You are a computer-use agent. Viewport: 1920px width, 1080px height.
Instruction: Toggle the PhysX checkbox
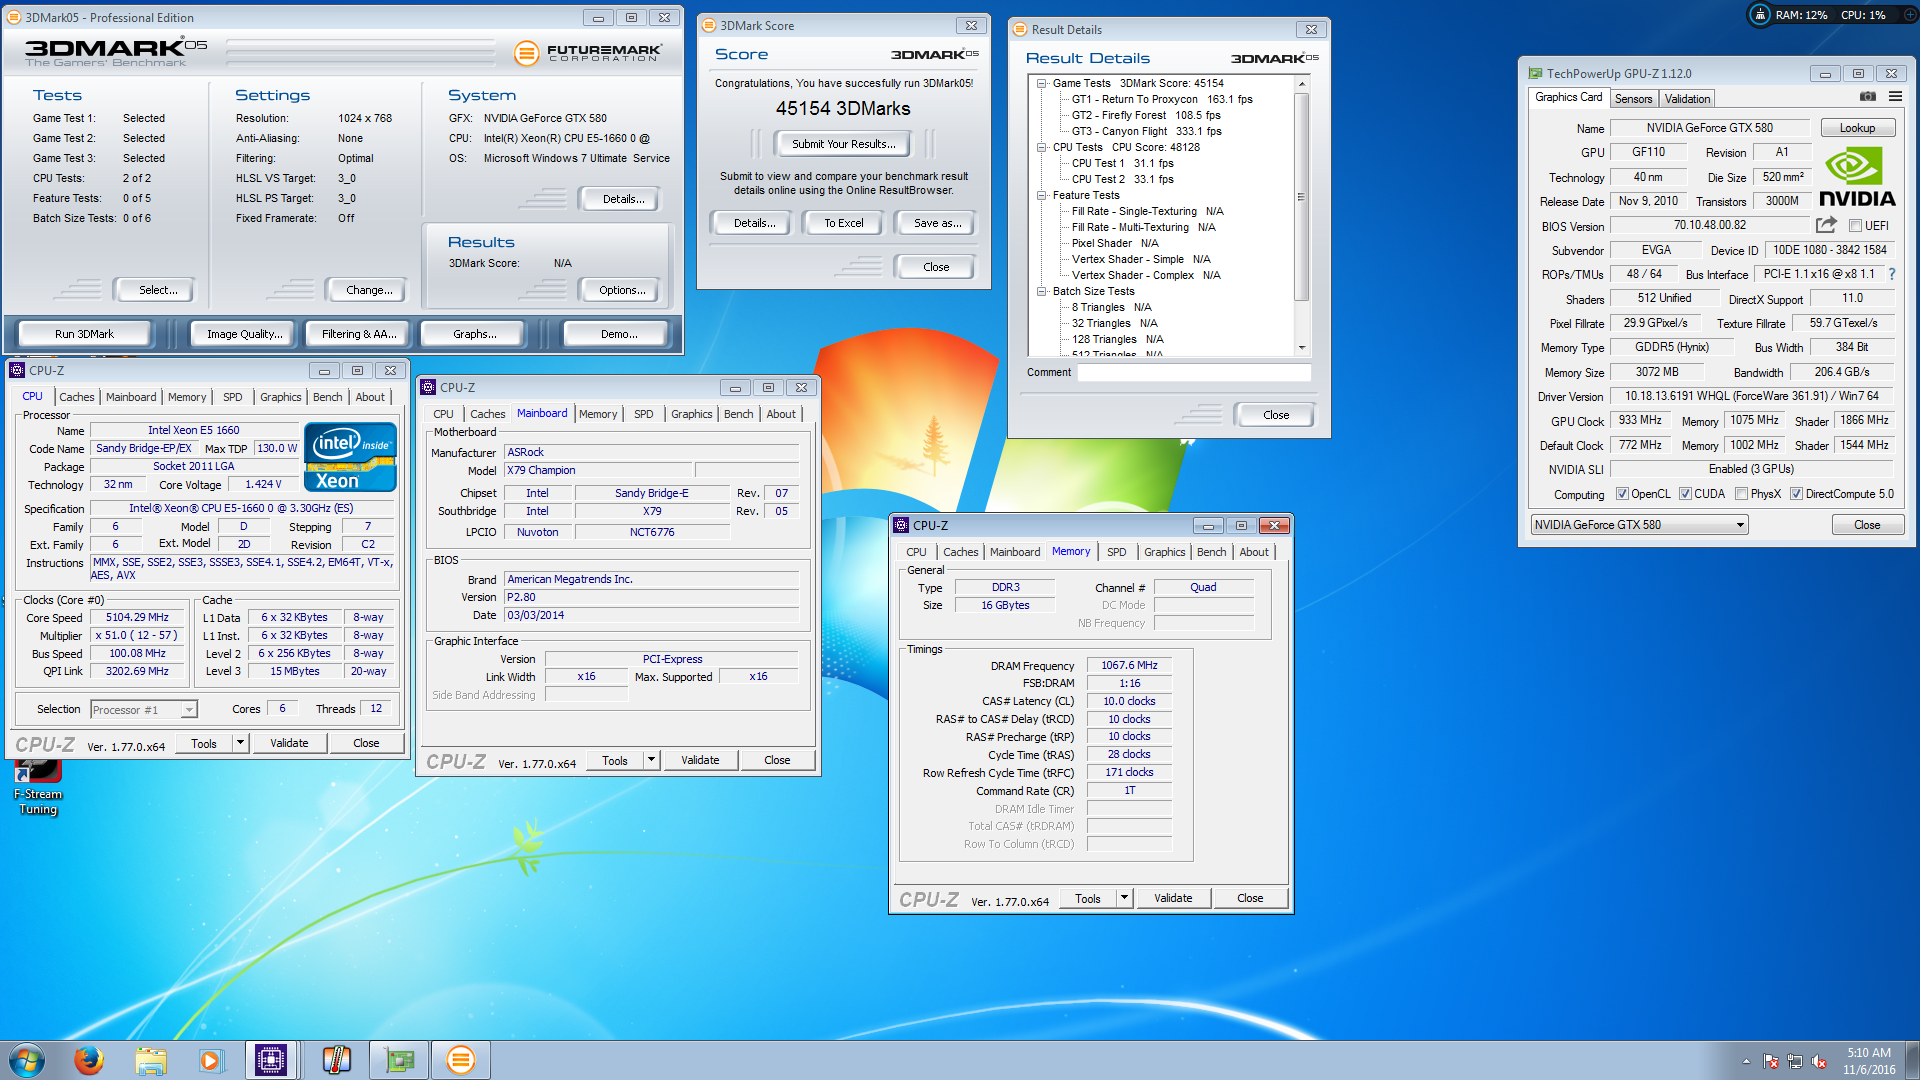pos(1741,494)
